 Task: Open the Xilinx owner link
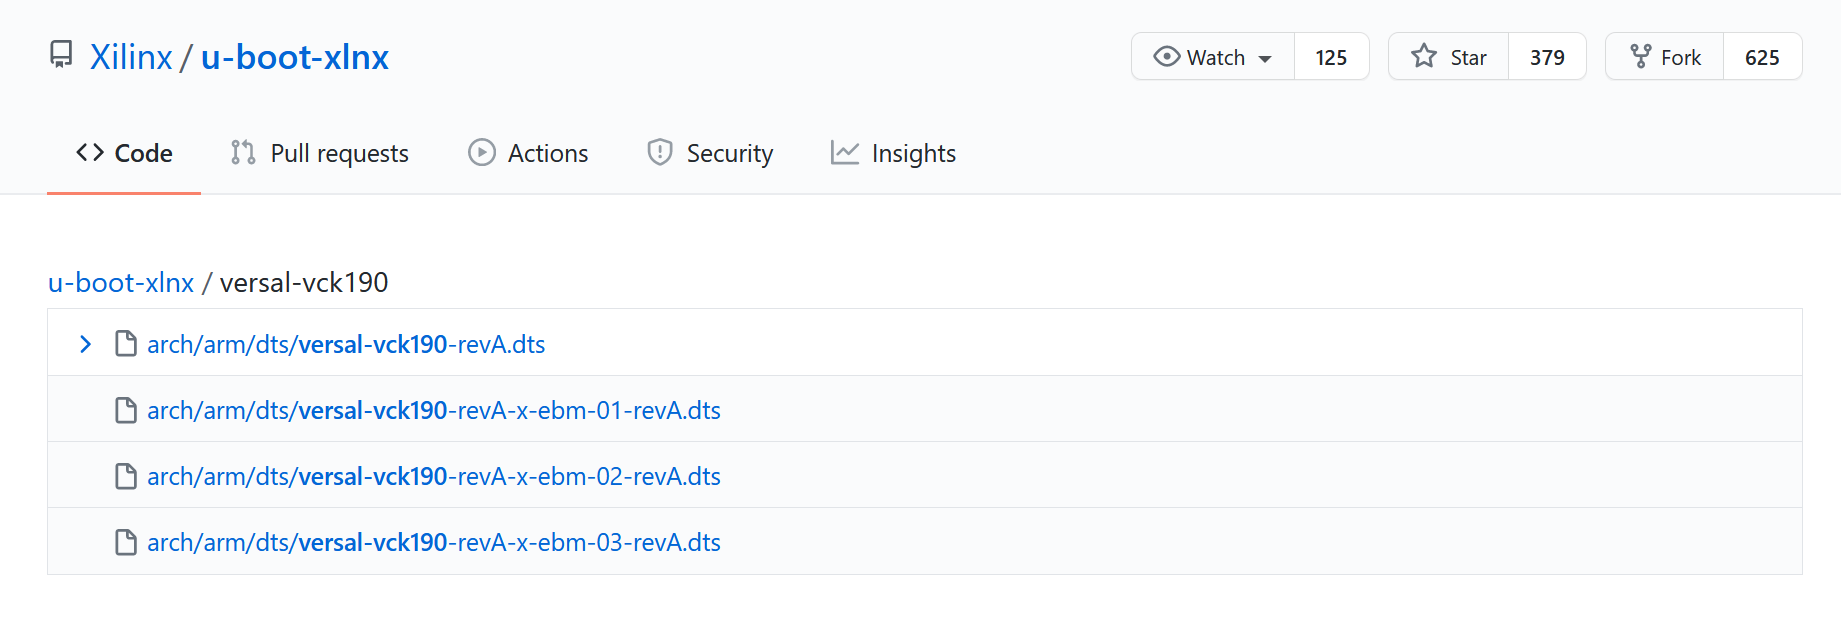(131, 57)
